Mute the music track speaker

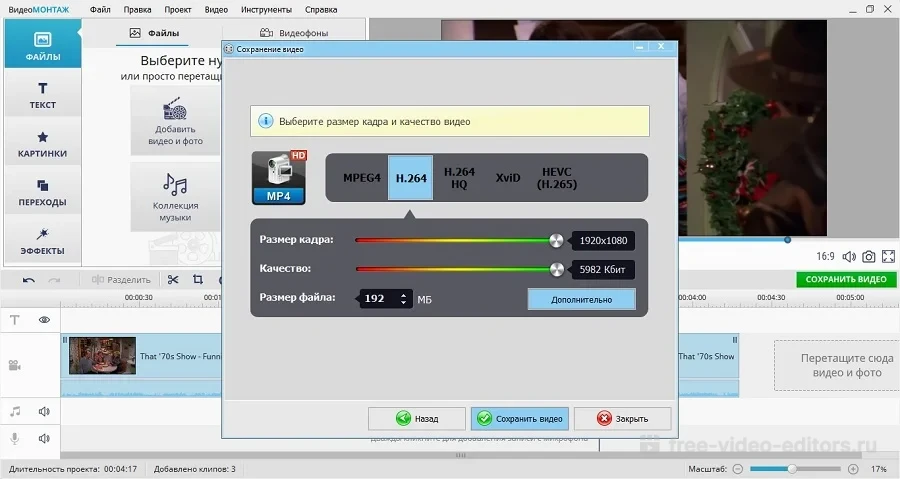click(45, 411)
